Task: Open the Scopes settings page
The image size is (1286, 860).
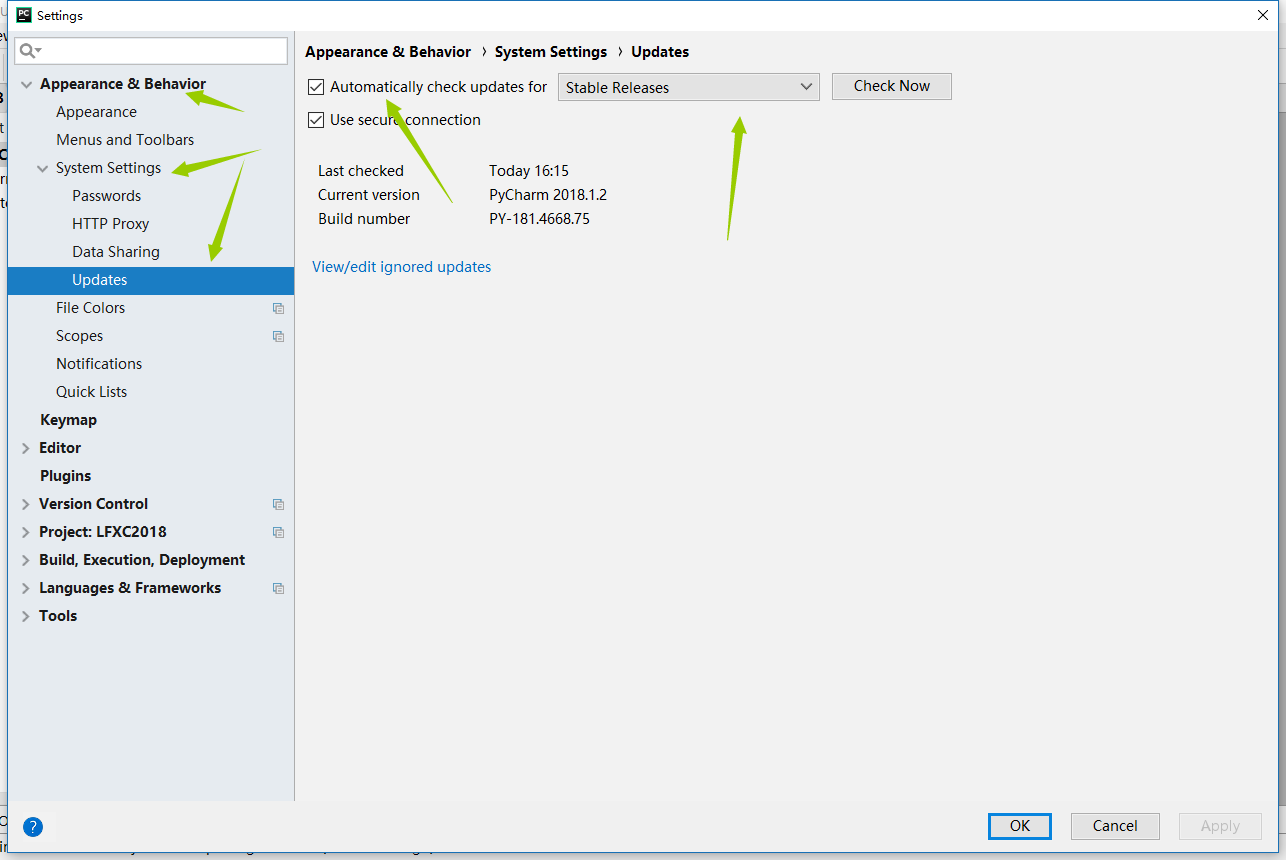Action: click(79, 336)
